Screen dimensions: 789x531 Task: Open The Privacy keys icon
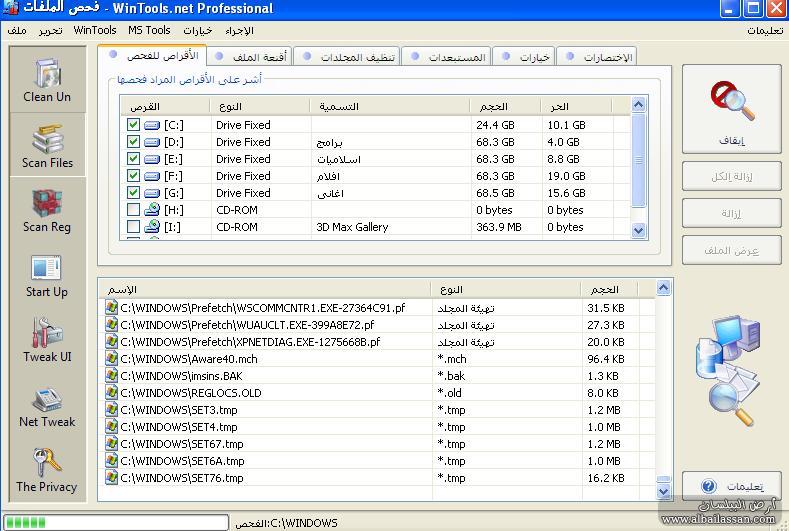click(x=47, y=462)
